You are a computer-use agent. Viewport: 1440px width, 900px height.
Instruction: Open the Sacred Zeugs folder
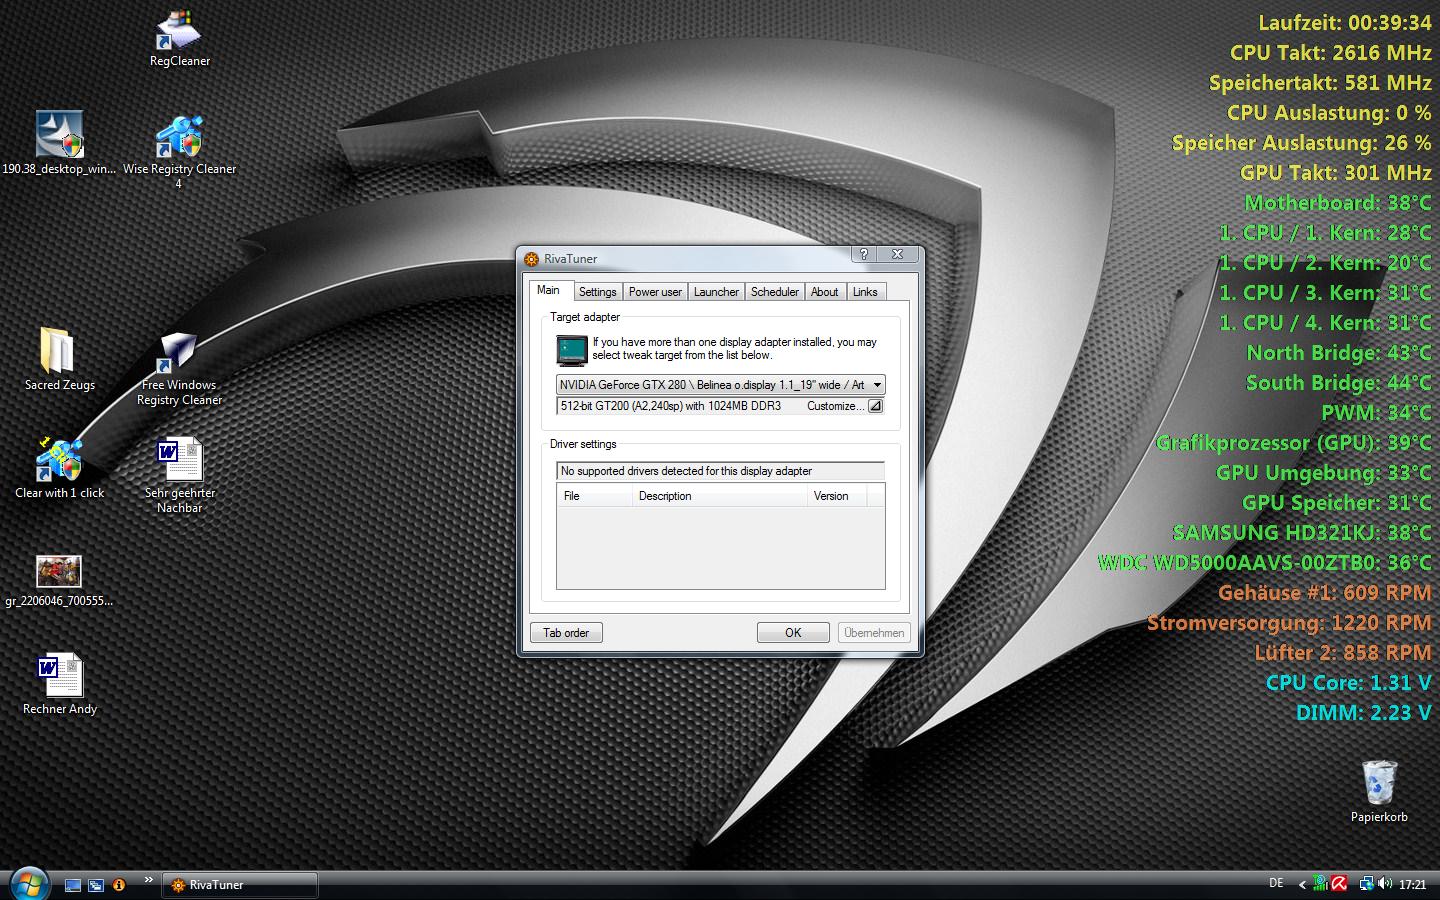[60, 358]
